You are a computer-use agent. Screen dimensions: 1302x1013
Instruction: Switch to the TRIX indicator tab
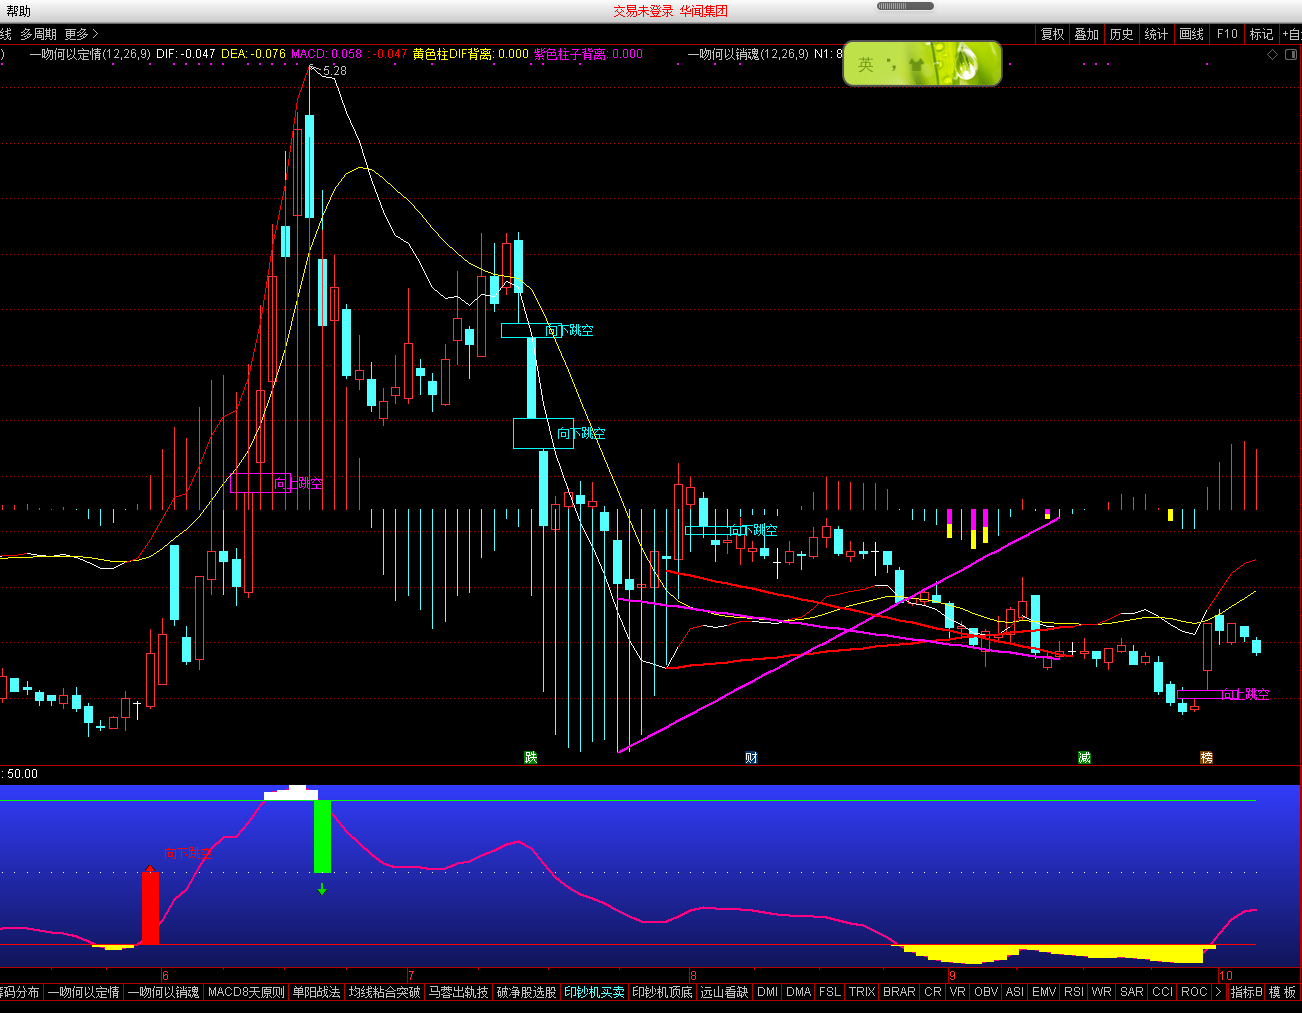point(861,992)
